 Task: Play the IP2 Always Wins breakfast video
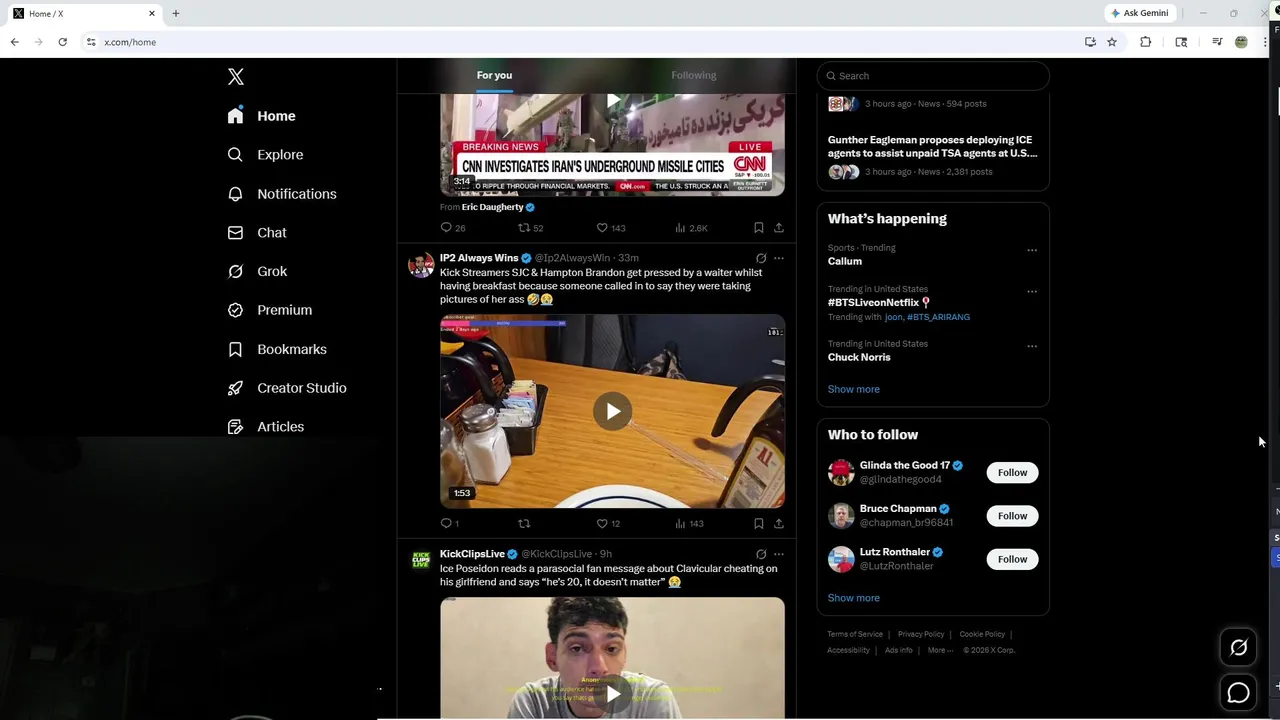click(612, 411)
